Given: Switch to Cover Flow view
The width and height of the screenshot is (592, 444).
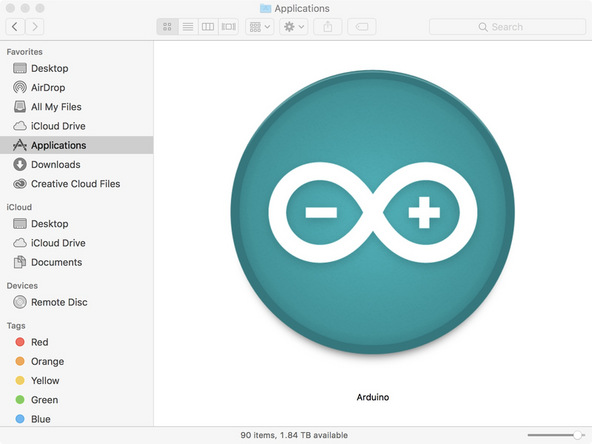Looking at the screenshot, I should point(228,27).
